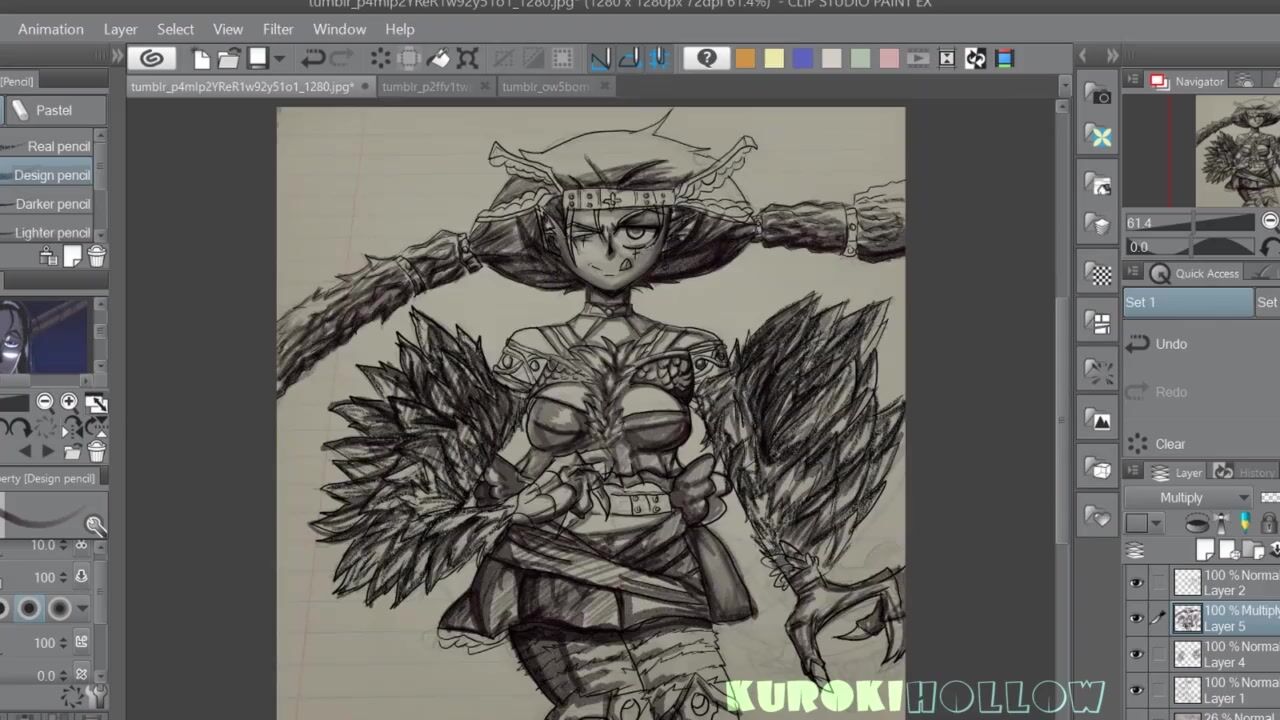This screenshot has height=720, width=1280.
Task: Click the help question mark icon
Action: [706, 58]
